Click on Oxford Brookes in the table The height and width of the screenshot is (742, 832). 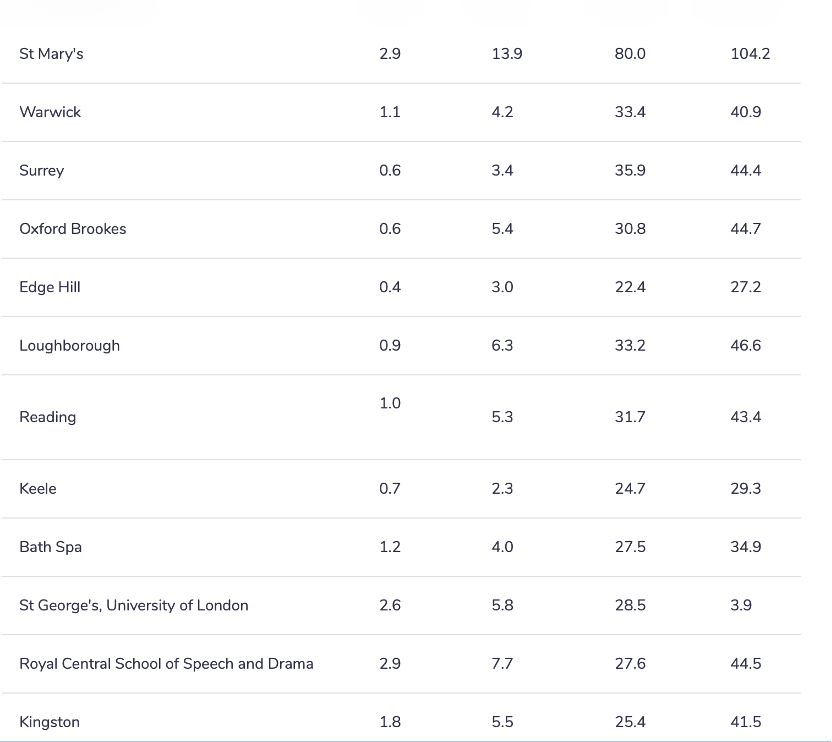73,229
